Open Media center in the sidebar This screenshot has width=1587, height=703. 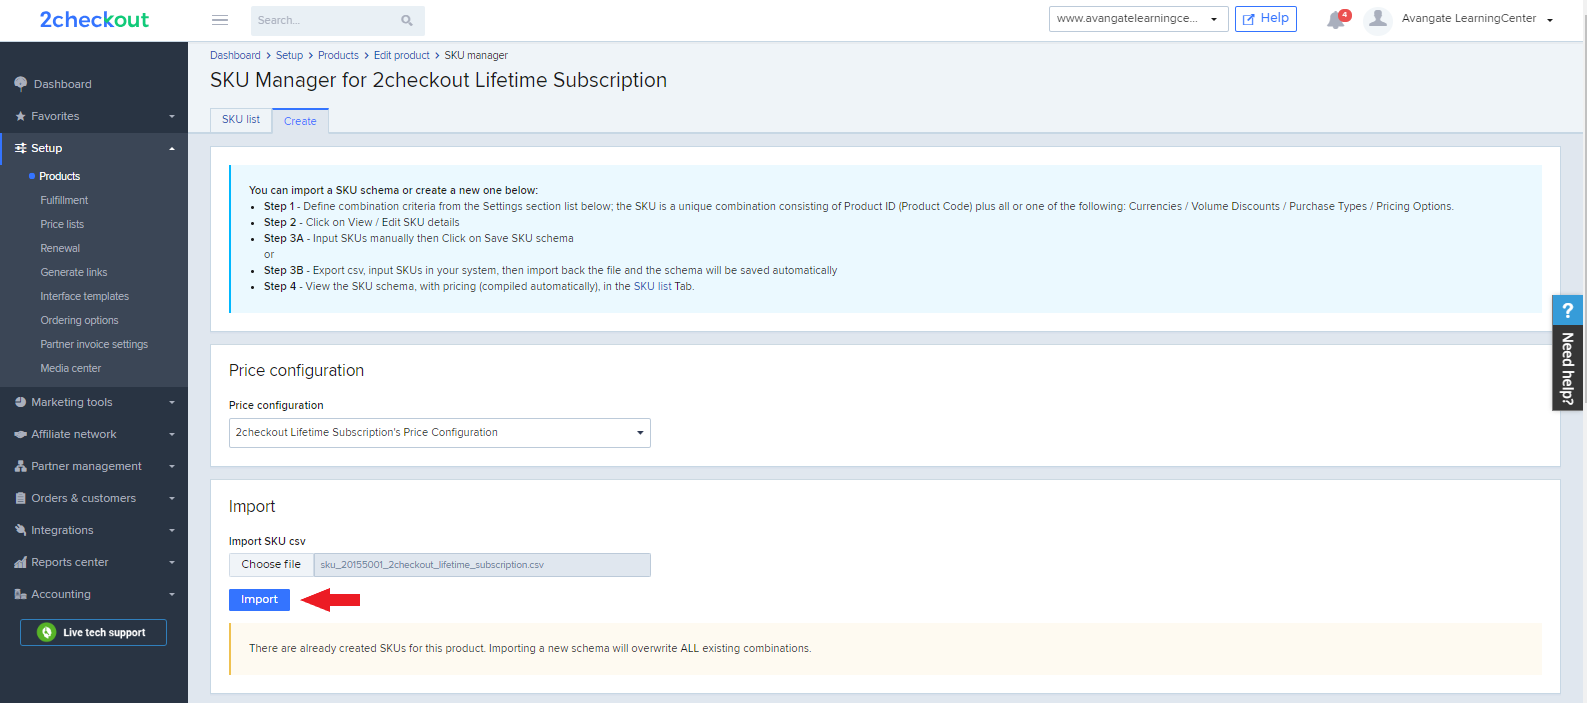pos(71,368)
